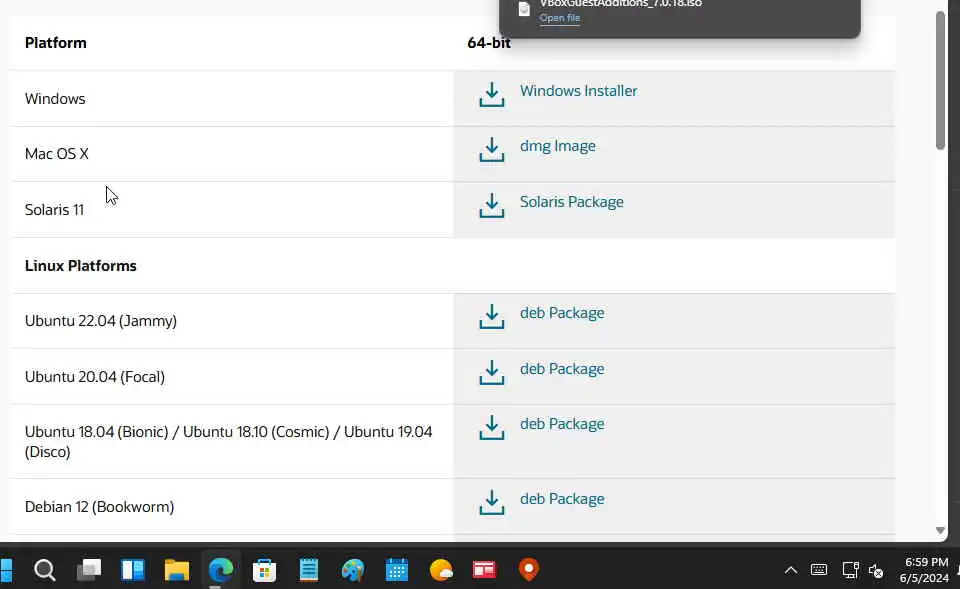Select the Solaris 11 platform cell
This screenshot has height=589, width=960.
(231, 209)
